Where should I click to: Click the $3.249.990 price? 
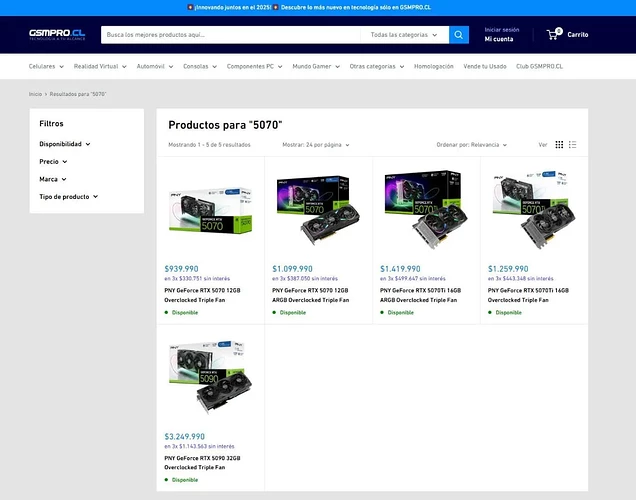[185, 437]
